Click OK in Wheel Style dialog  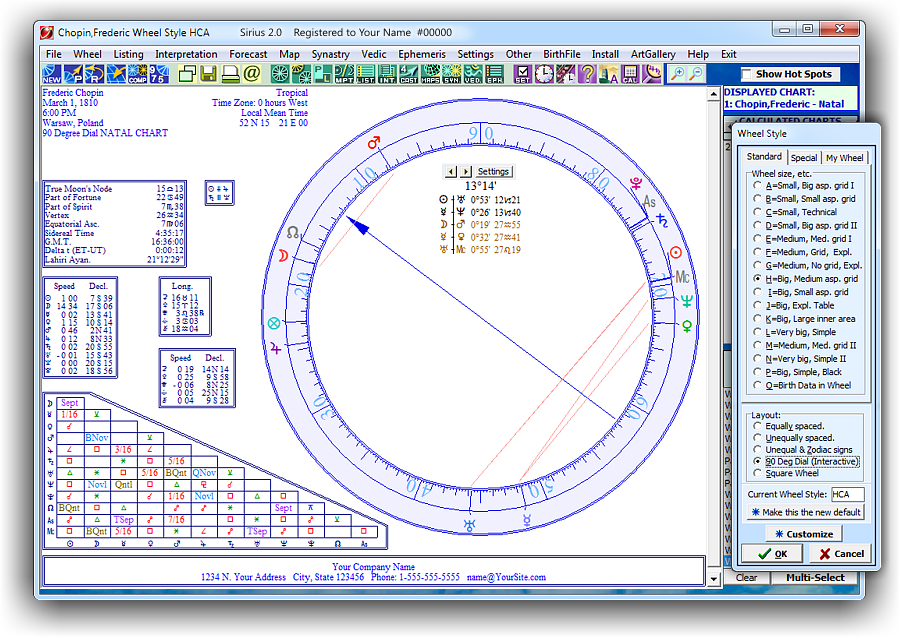pos(772,553)
